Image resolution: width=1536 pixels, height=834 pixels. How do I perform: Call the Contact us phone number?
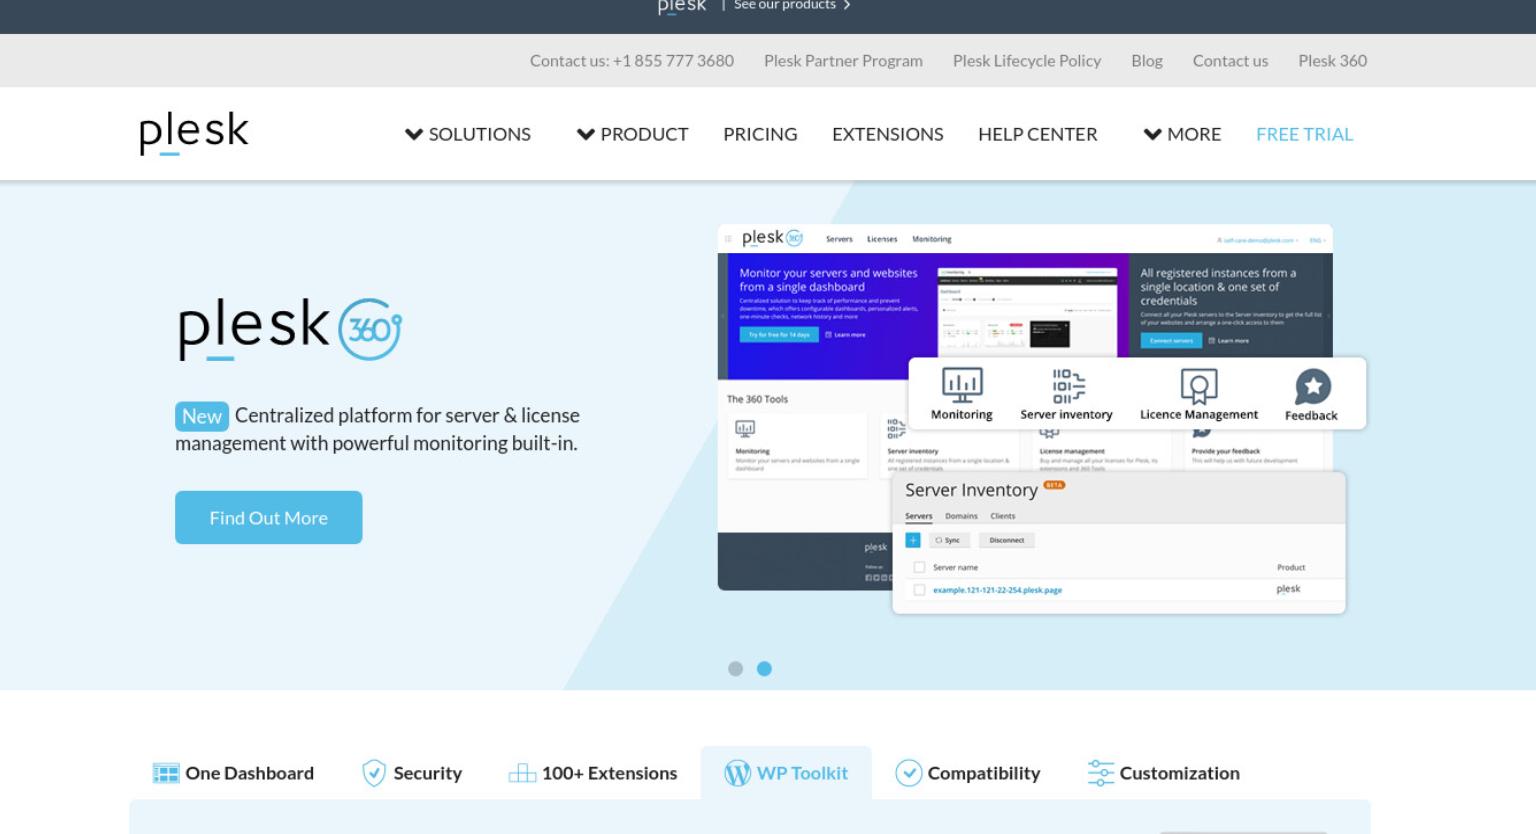coord(632,61)
